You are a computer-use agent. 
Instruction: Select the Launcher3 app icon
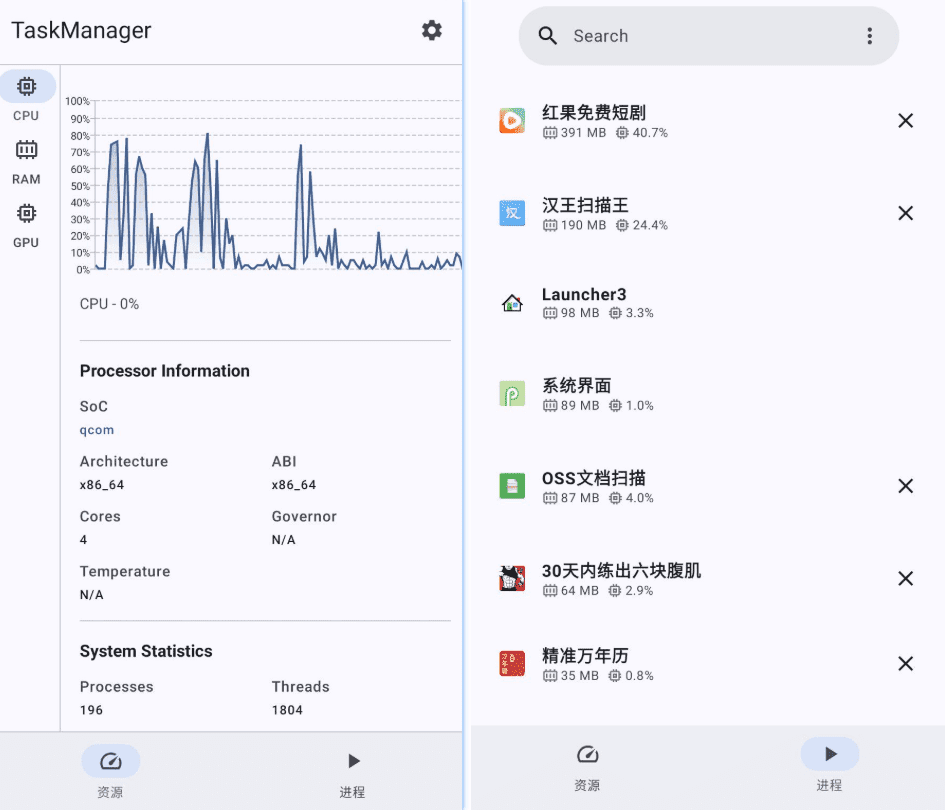click(x=512, y=303)
